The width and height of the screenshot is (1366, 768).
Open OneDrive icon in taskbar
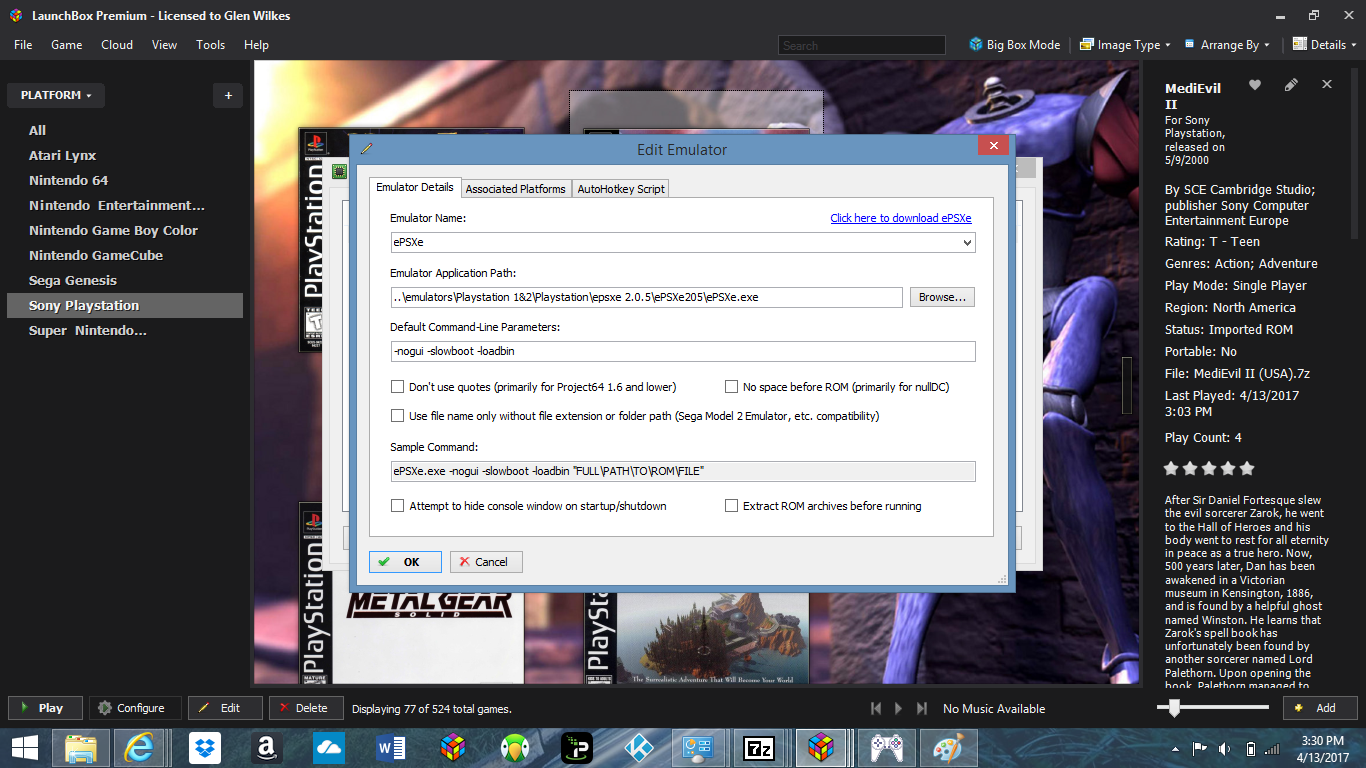328,747
